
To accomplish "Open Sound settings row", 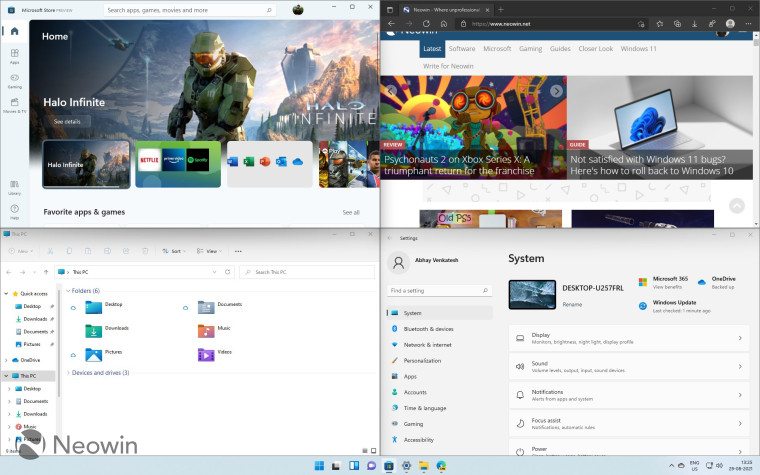I will click(x=629, y=366).
